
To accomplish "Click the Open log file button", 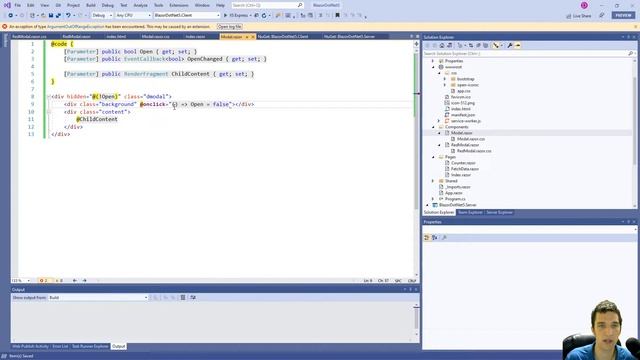I will [229, 27].
